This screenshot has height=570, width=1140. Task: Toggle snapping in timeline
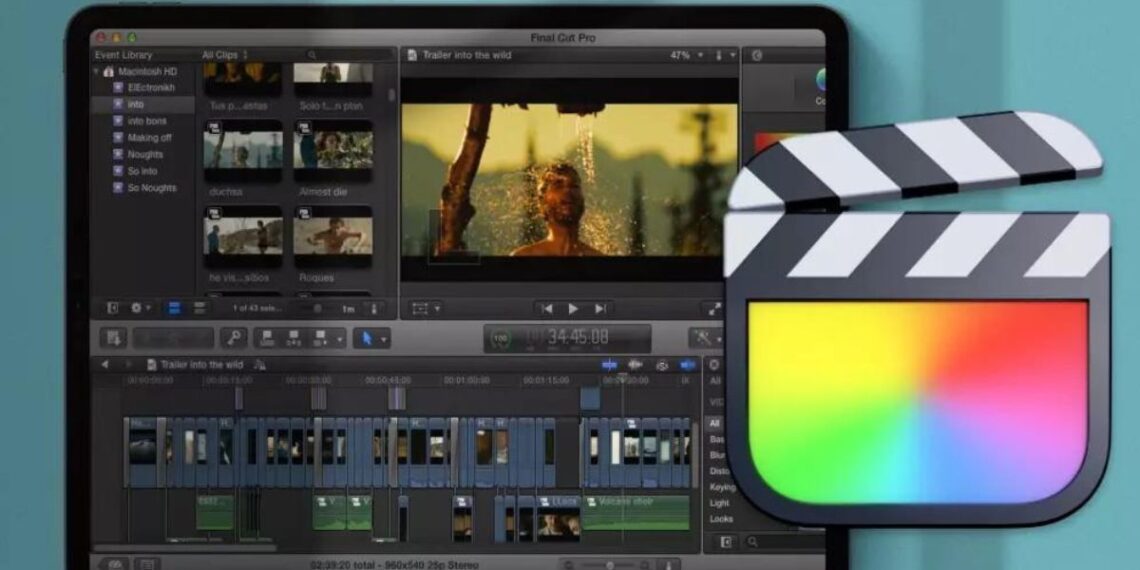pyautogui.click(x=687, y=365)
